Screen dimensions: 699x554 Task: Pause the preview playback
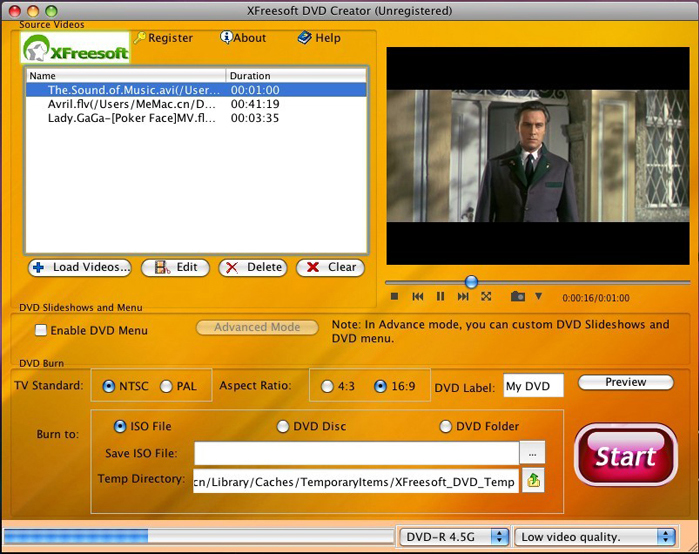tap(440, 297)
